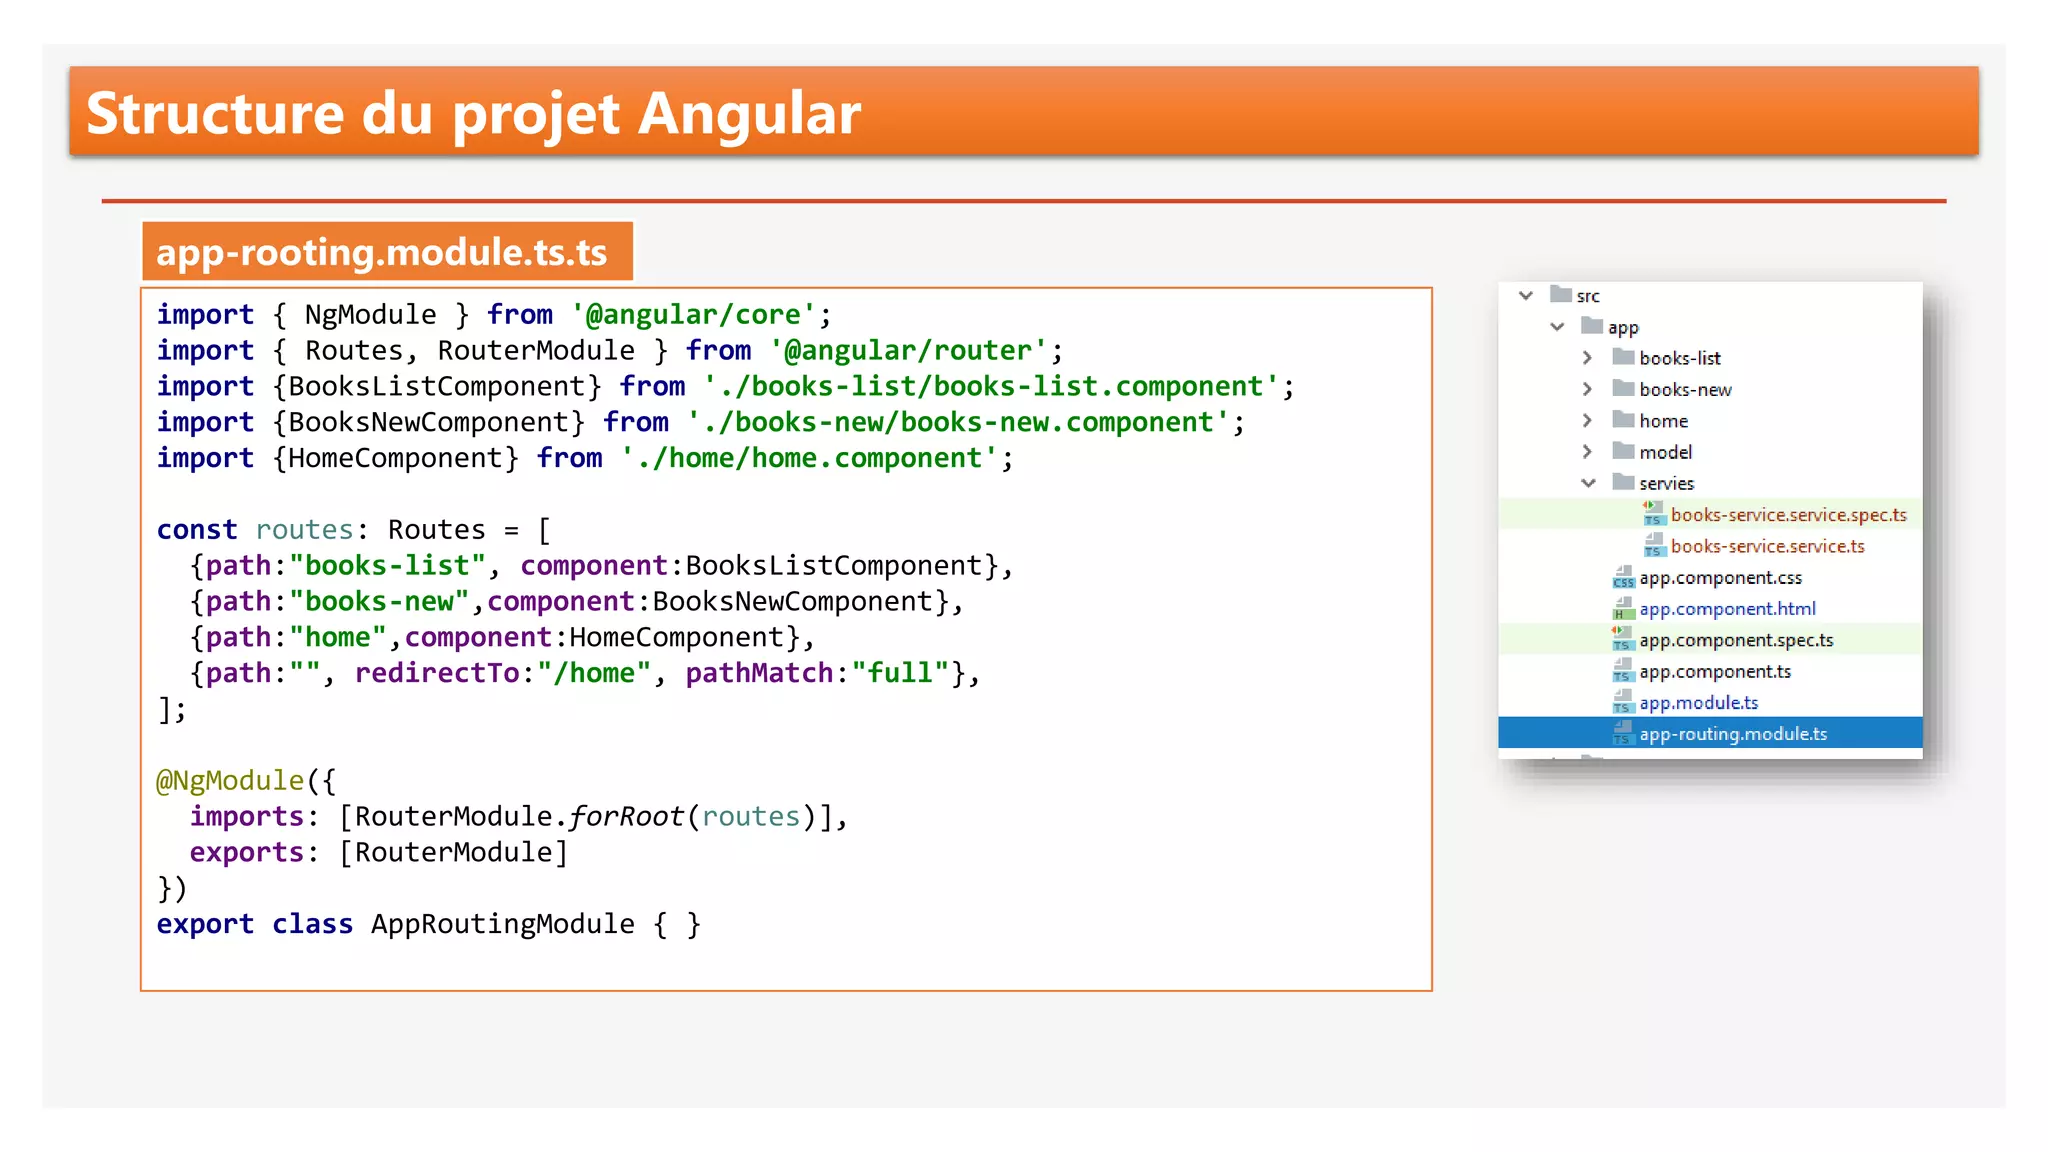Click the "books-new" route path value

379,601
